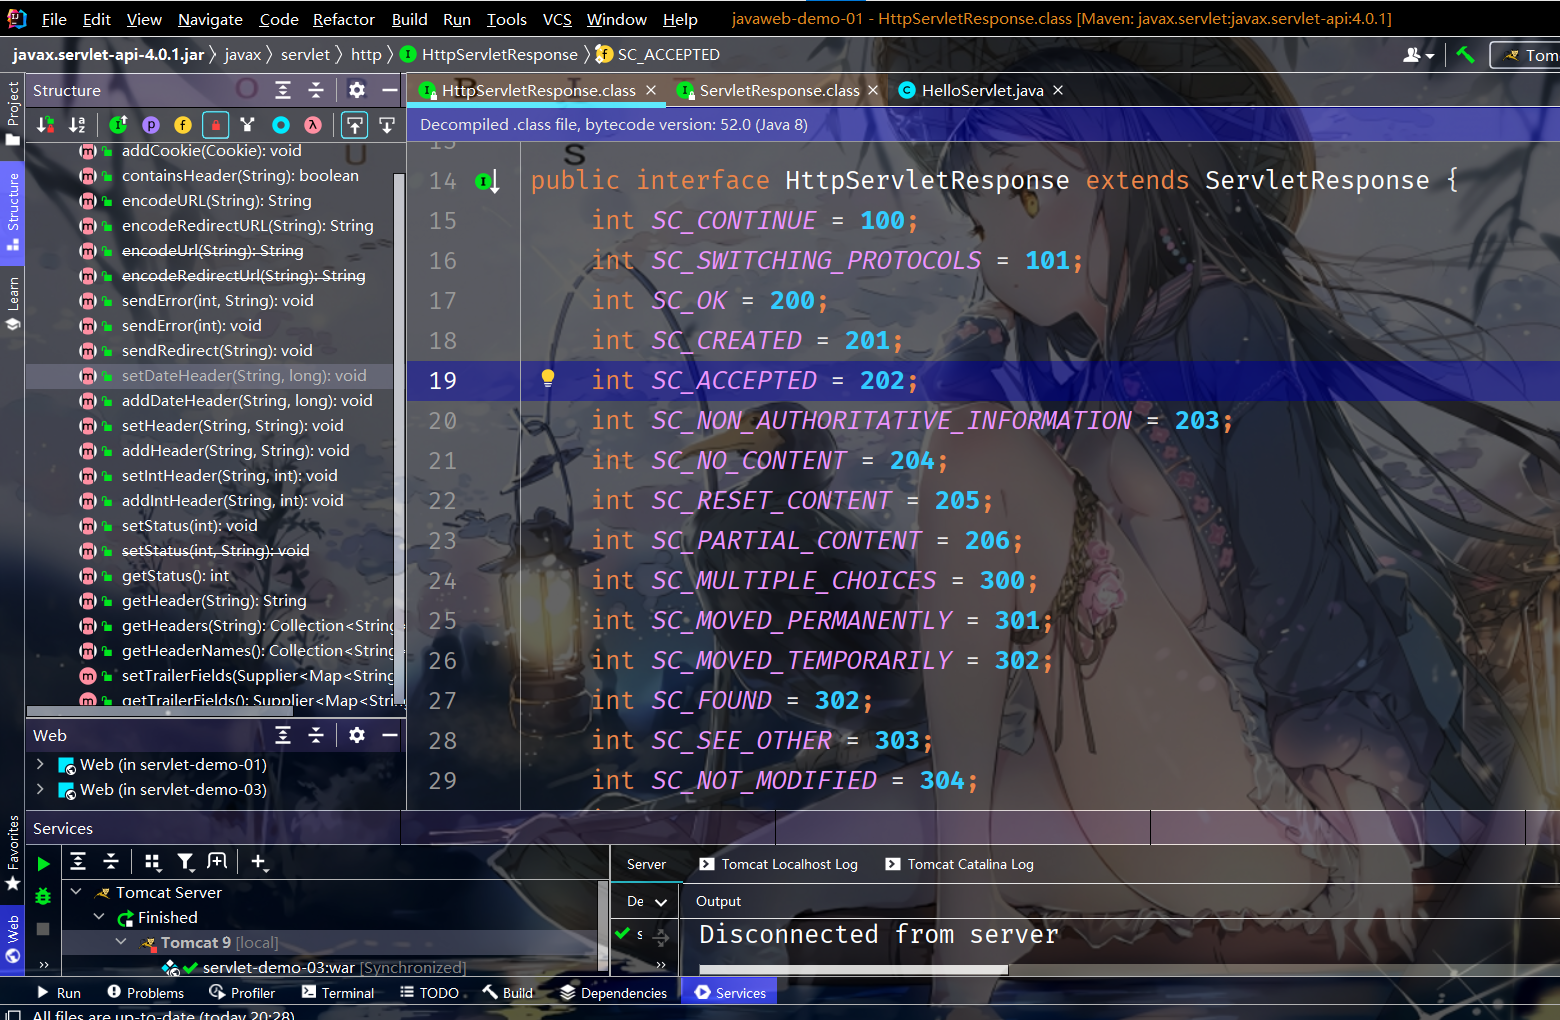Open the Group By grid dropdown in Services
1560x1020 pixels.
click(153, 862)
